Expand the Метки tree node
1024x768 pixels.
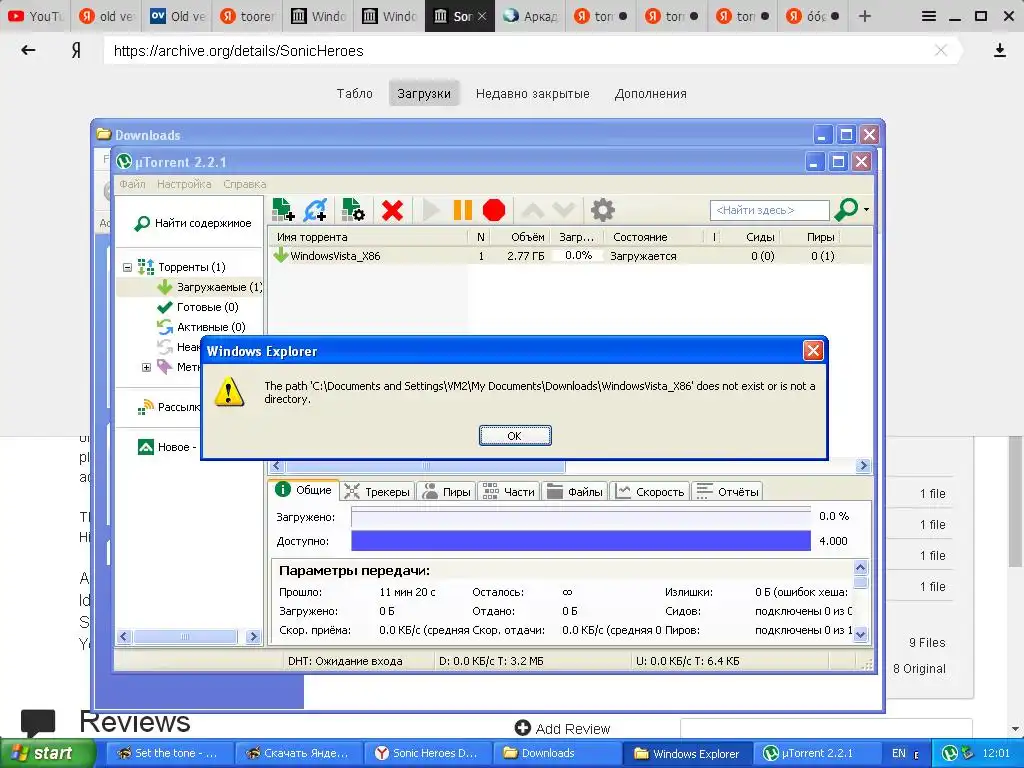click(x=146, y=368)
